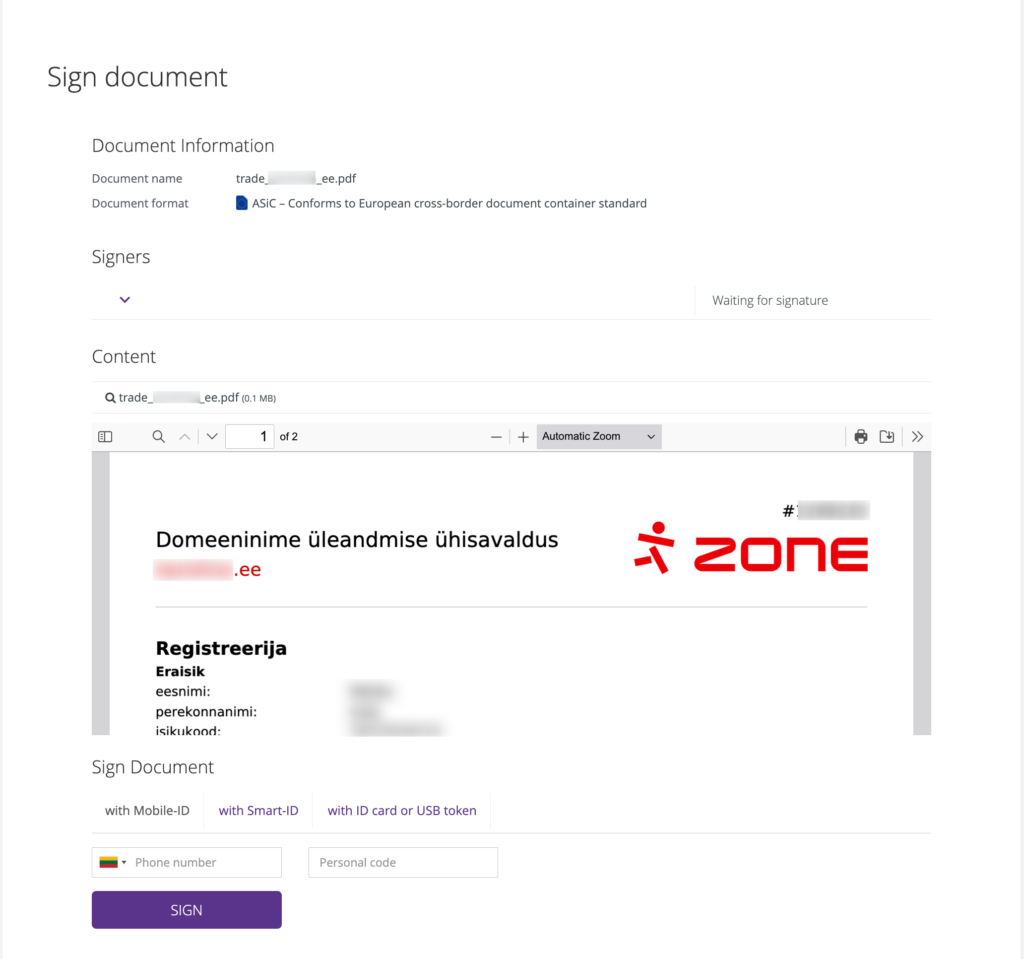Zoom in the PDF preview
The image size is (1024, 959).
523,437
